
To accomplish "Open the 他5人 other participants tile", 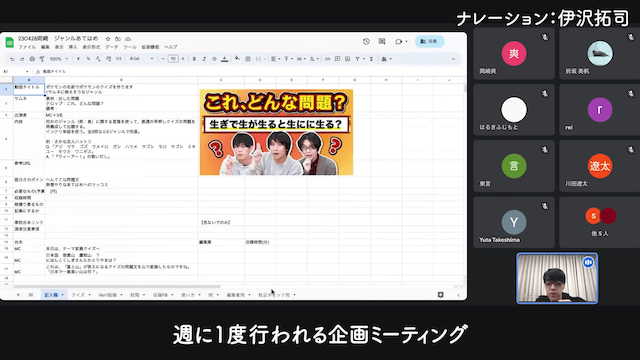I will pos(600,222).
